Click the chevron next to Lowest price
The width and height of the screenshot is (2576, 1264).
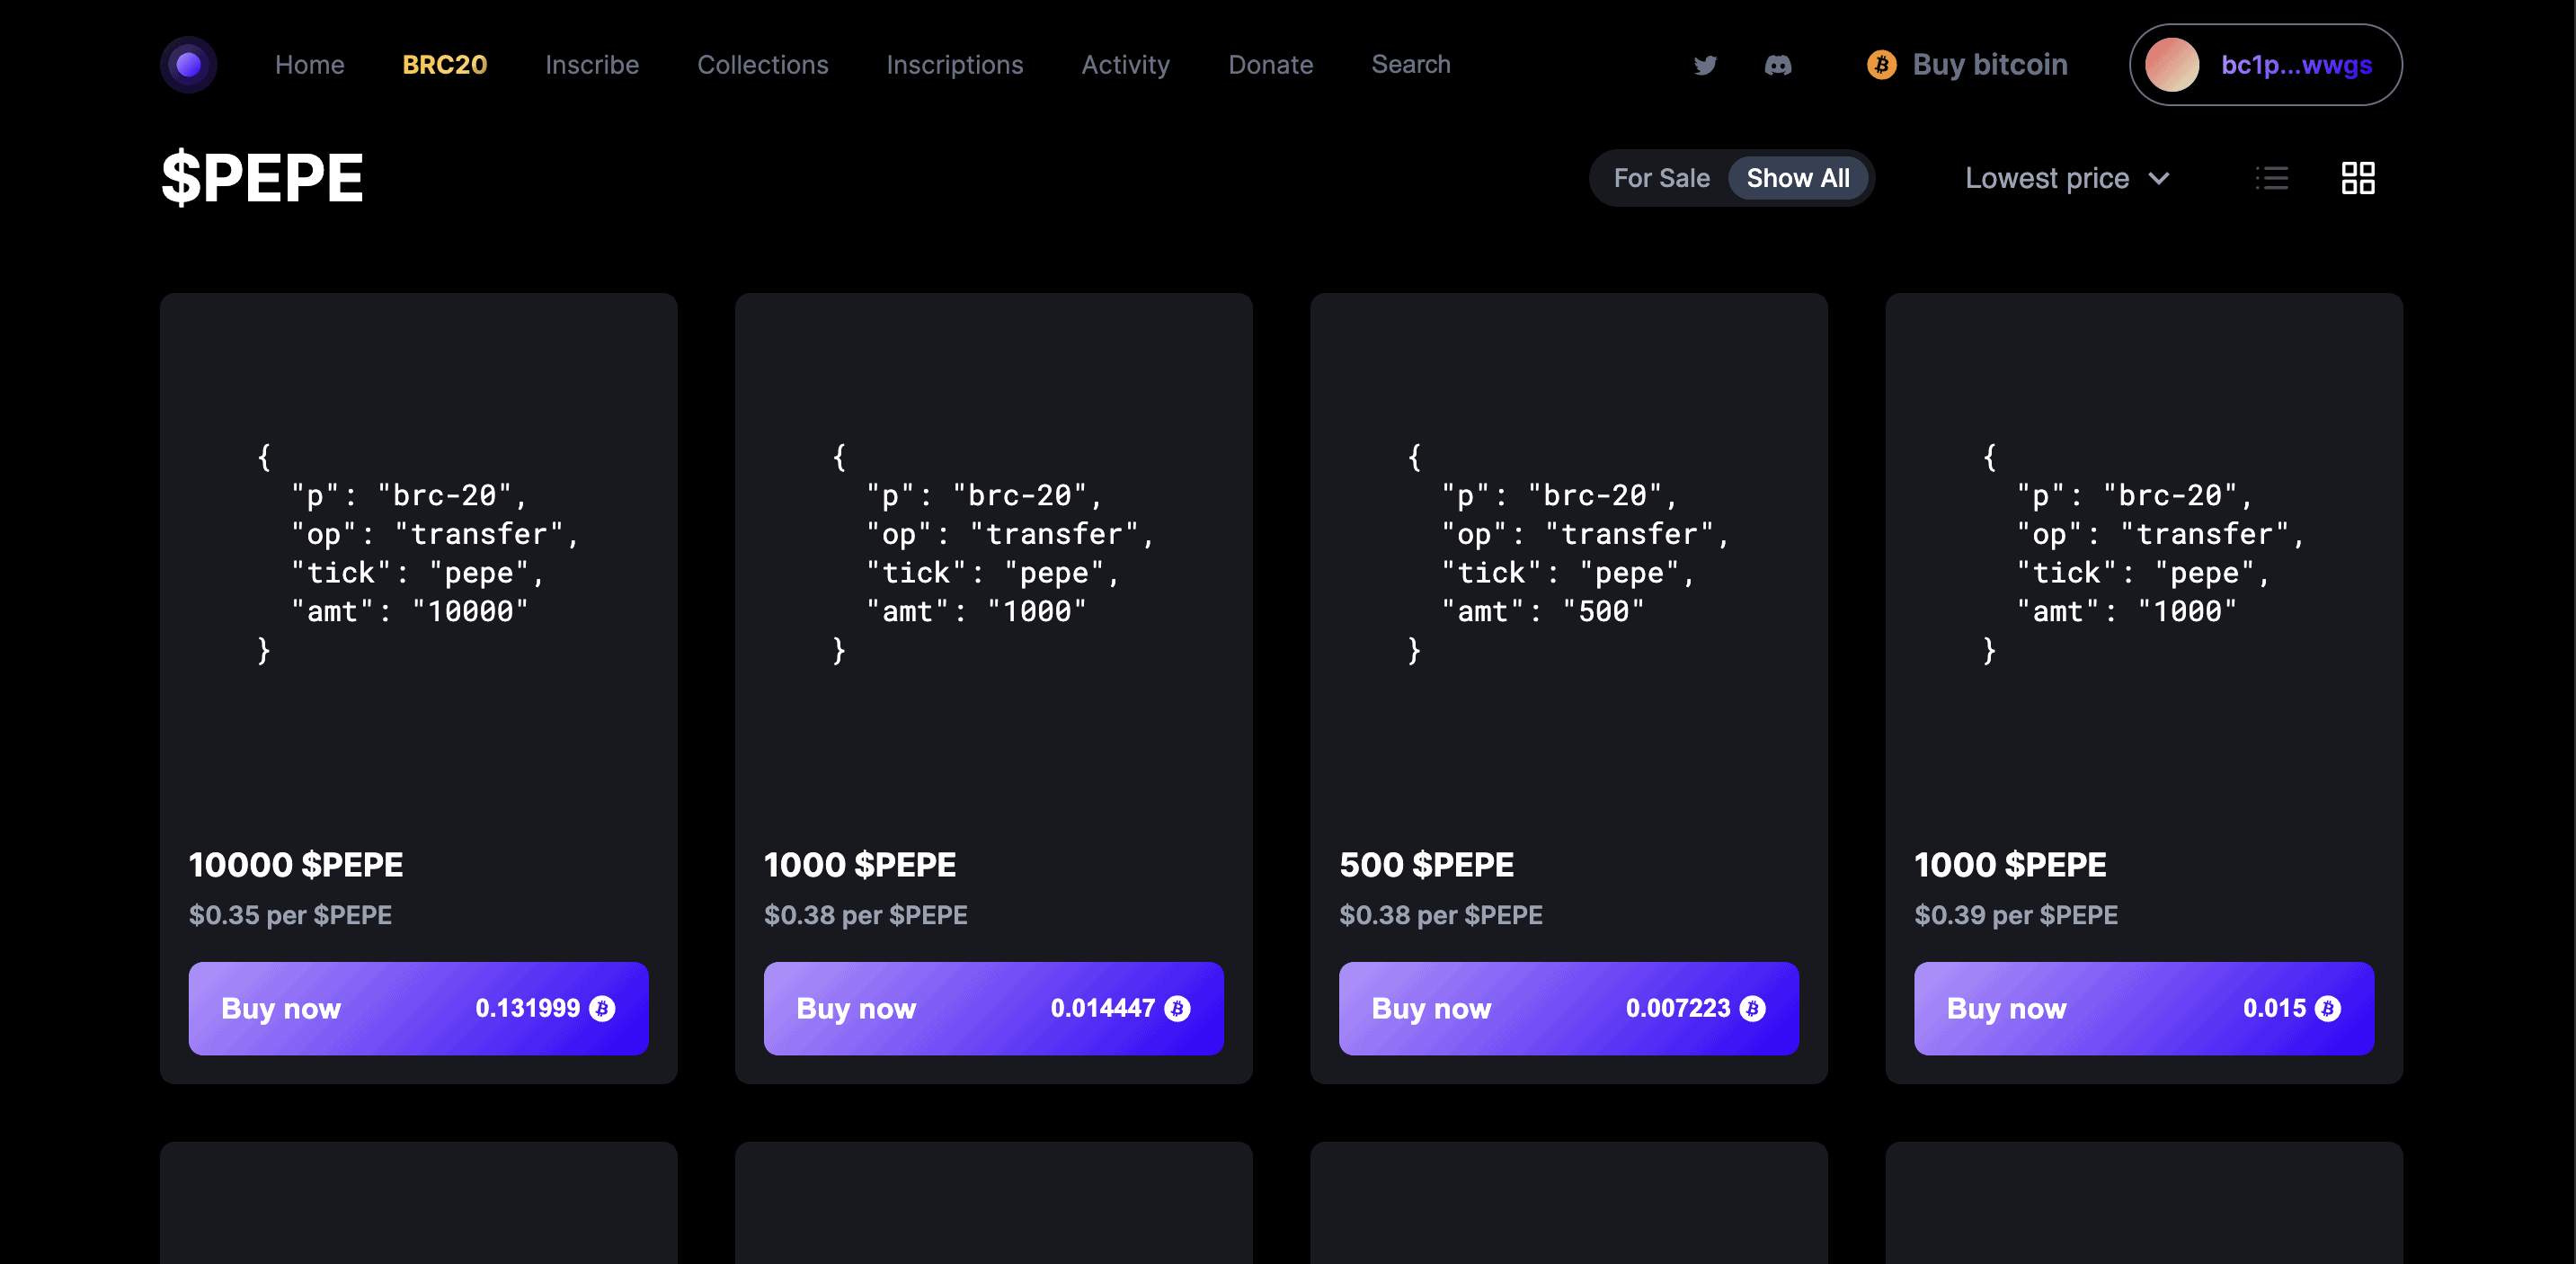click(x=2159, y=178)
